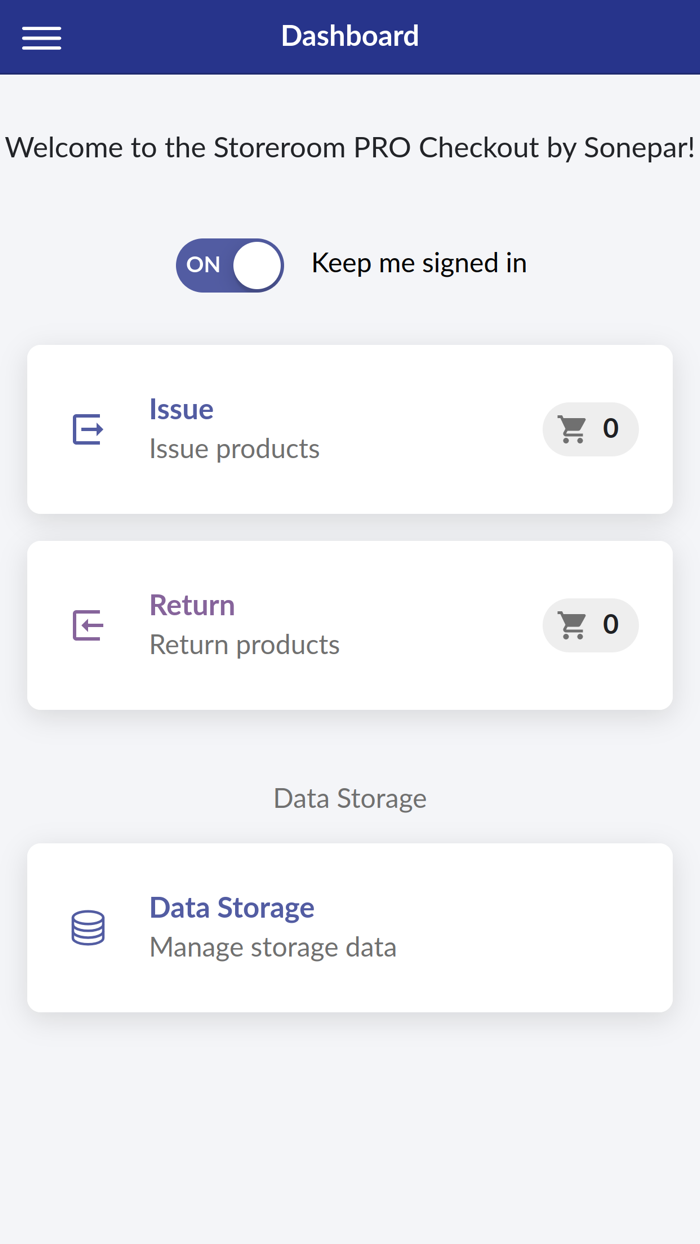
Task: Click the Data Storage card
Action: click(350, 927)
